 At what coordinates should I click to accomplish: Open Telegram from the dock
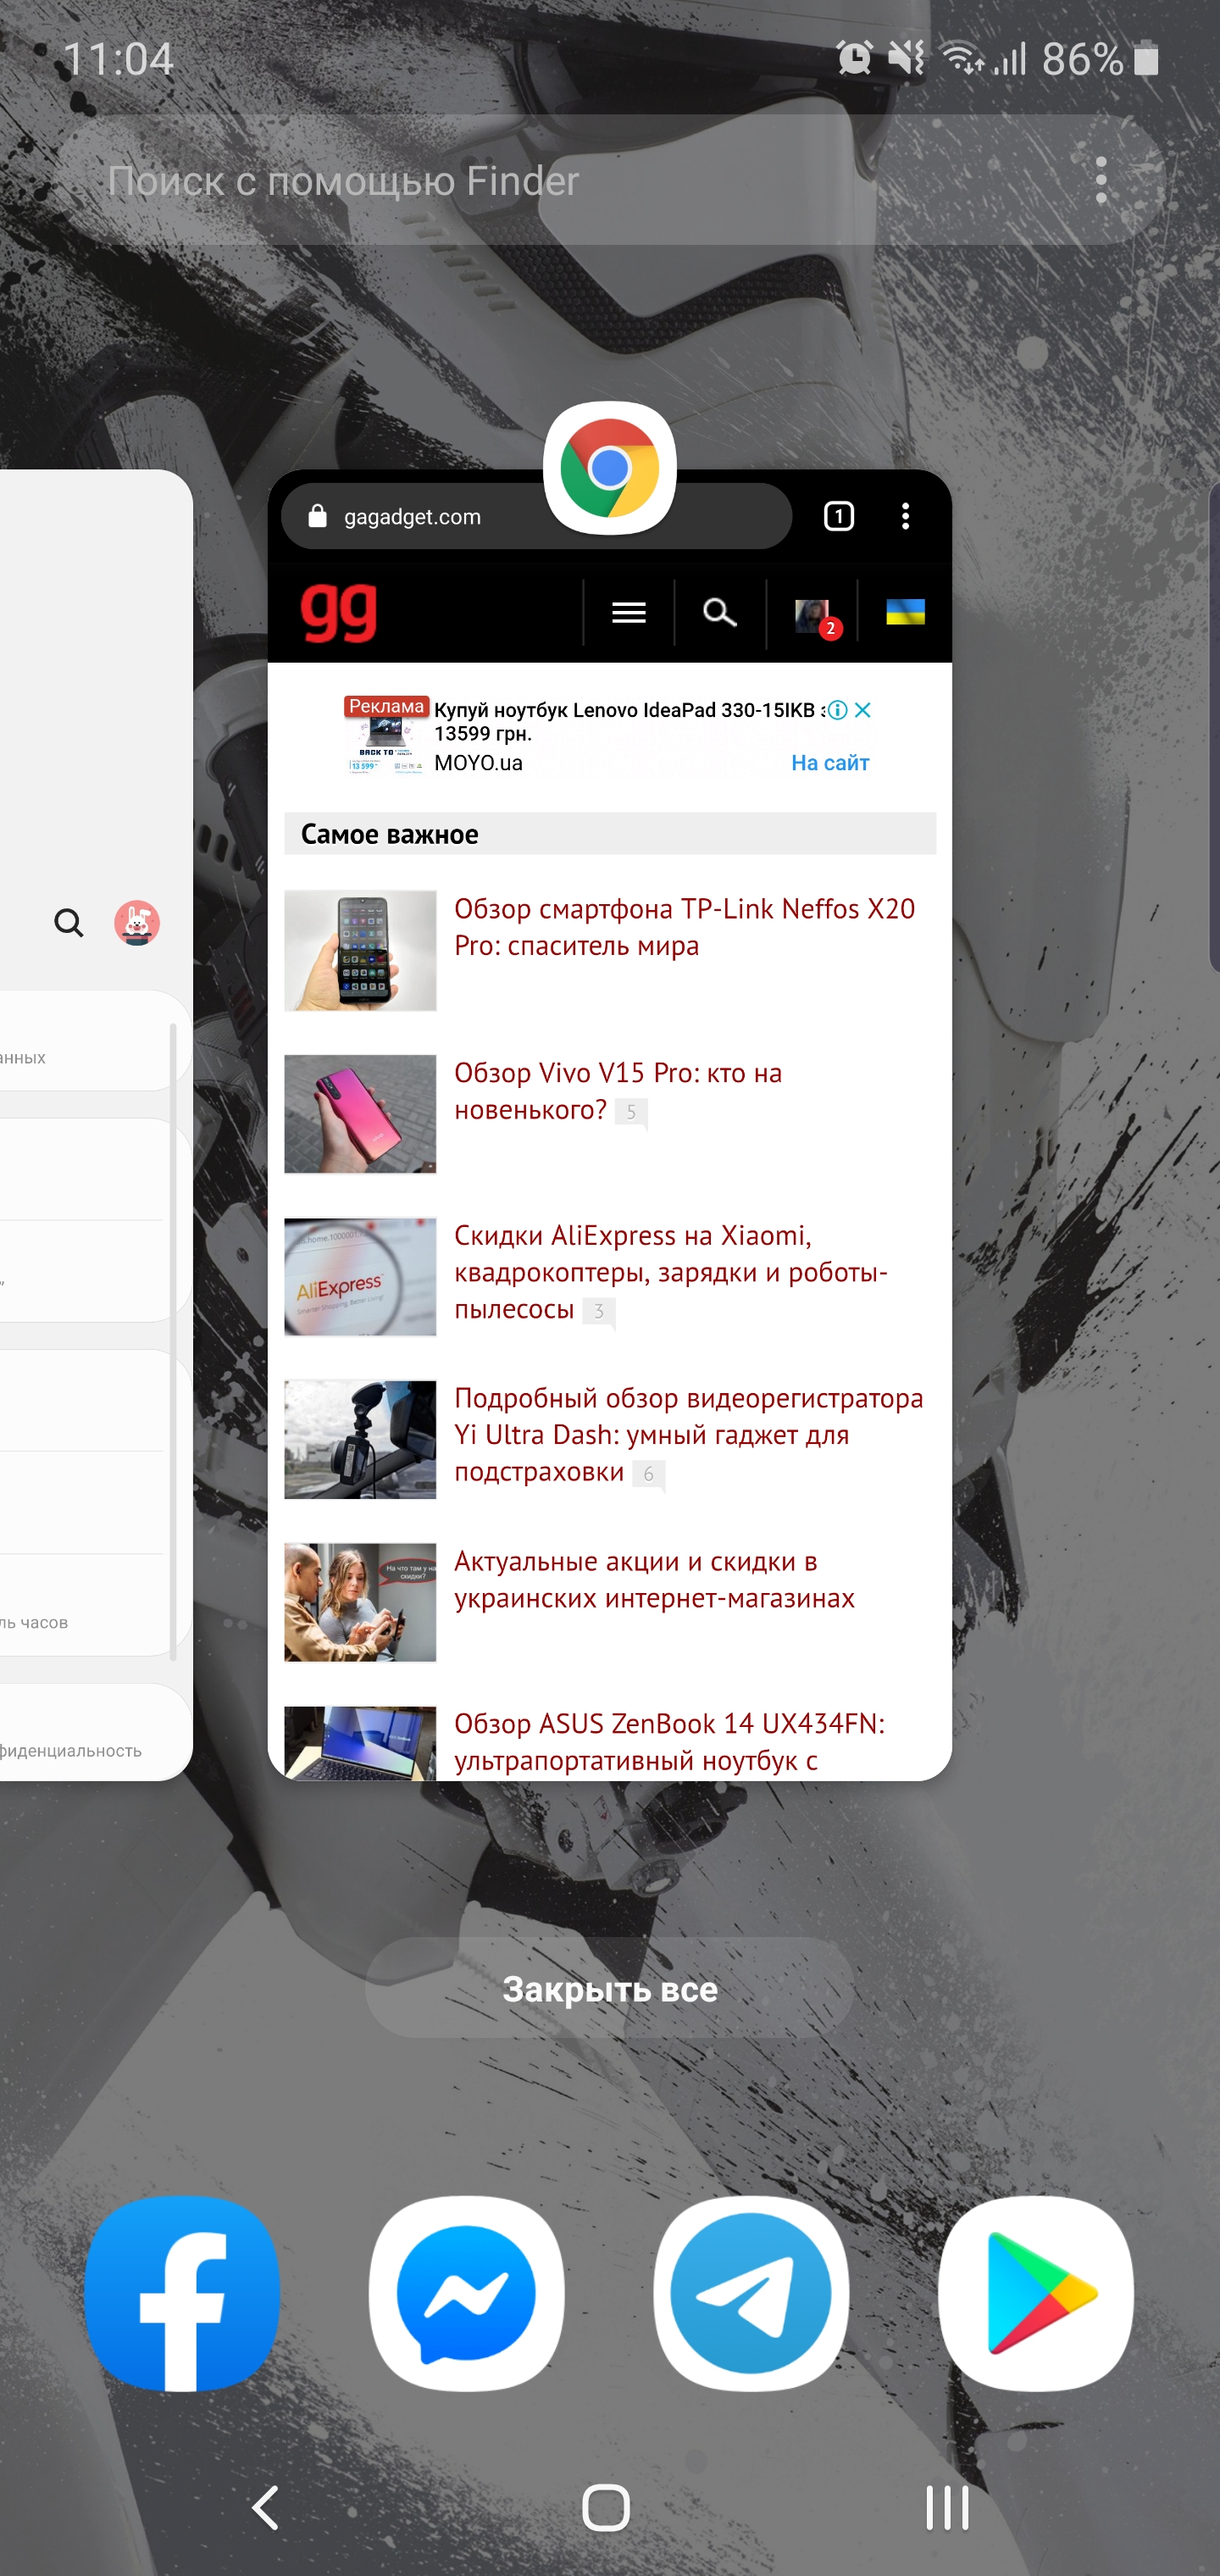(751, 2293)
